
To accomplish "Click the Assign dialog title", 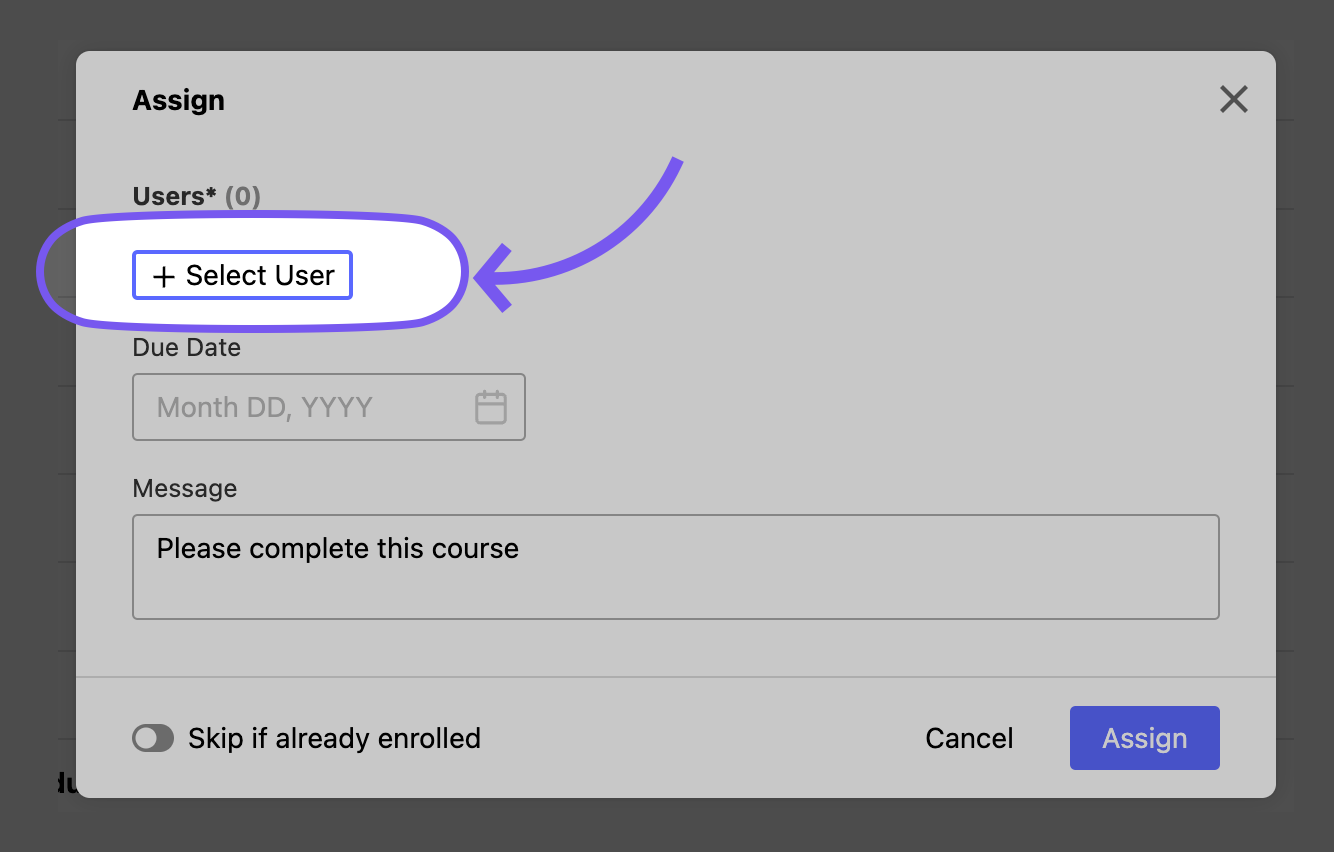I will 178,99.
